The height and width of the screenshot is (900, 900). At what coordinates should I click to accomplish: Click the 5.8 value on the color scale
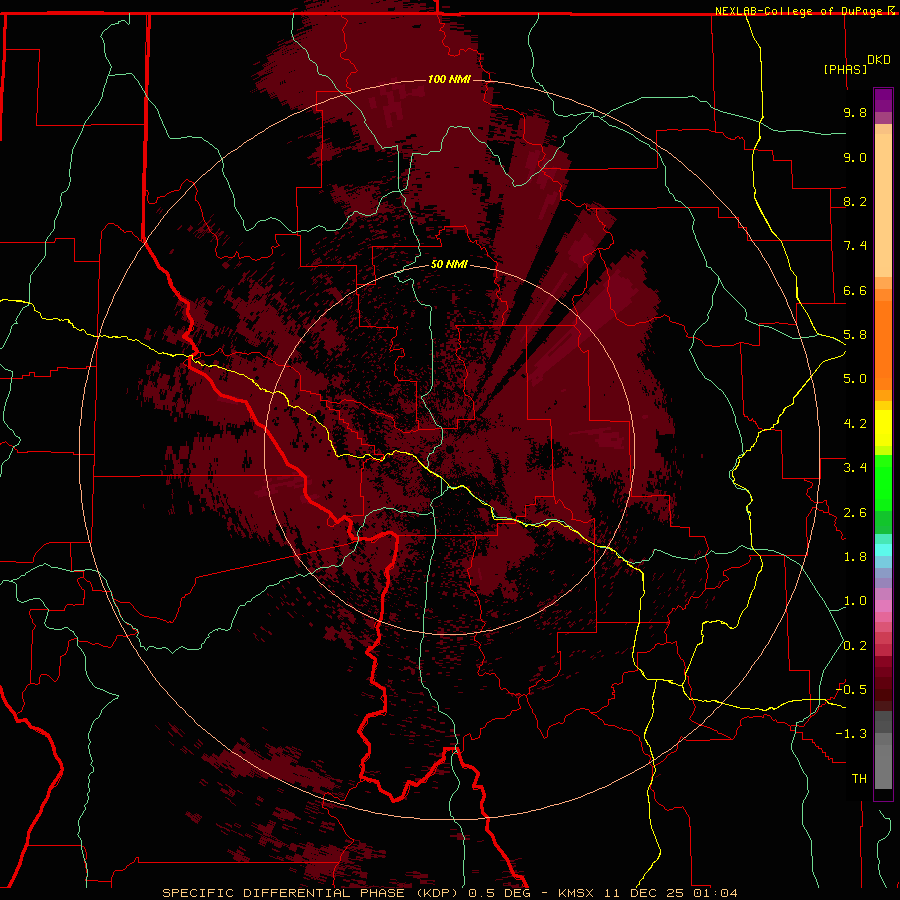855,335
